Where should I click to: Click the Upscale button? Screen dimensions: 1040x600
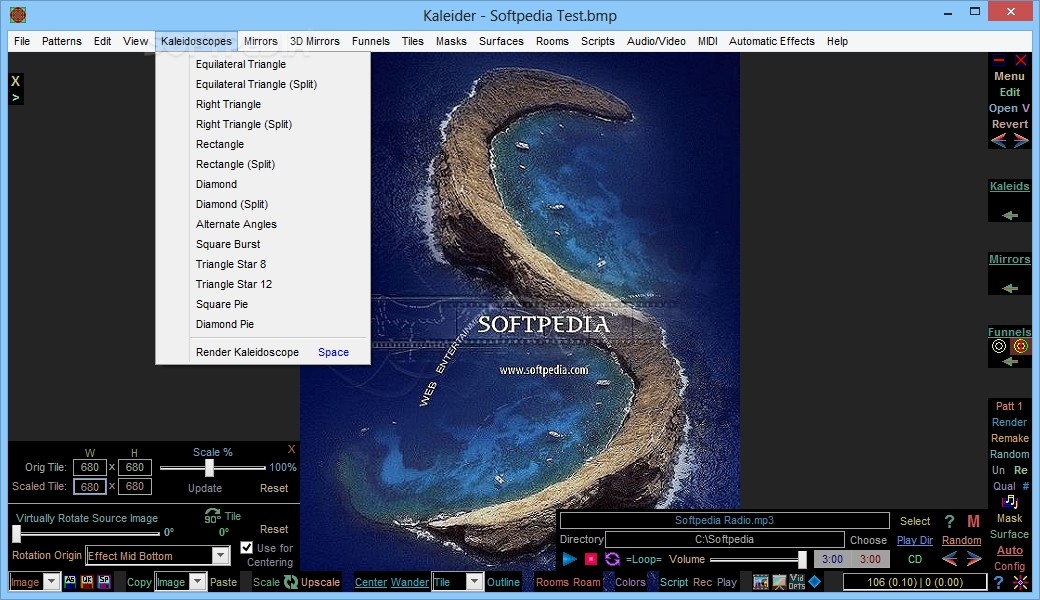(320, 582)
